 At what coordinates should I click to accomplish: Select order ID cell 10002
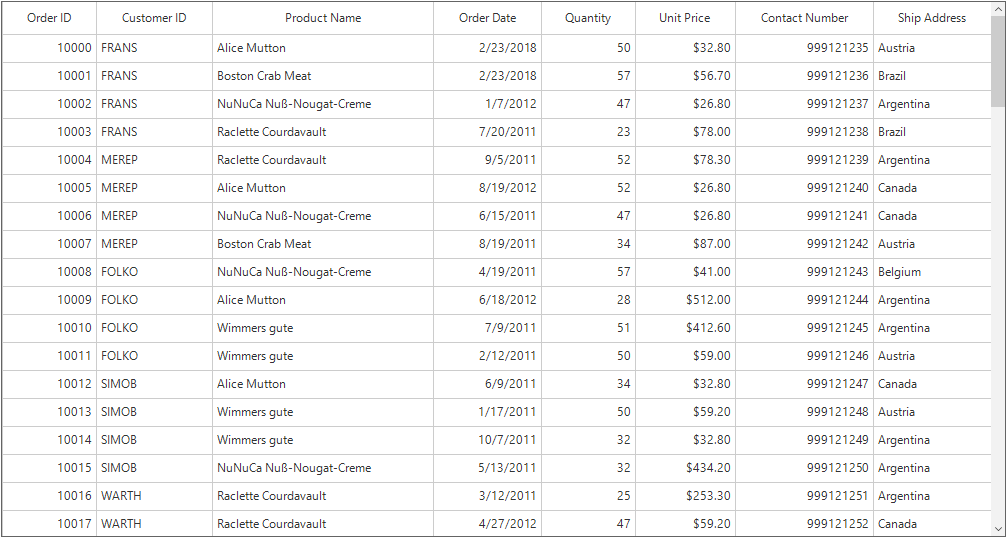tap(49, 104)
